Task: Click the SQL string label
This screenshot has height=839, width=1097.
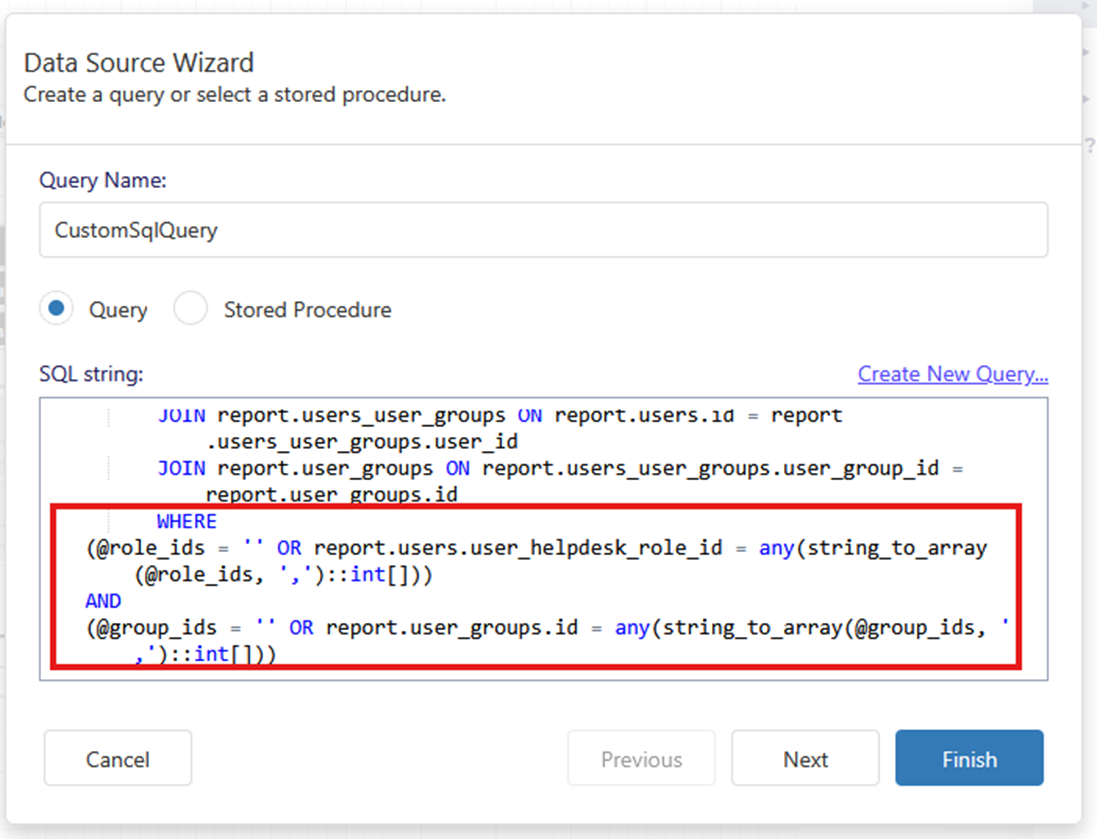Action: [x=91, y=374]
